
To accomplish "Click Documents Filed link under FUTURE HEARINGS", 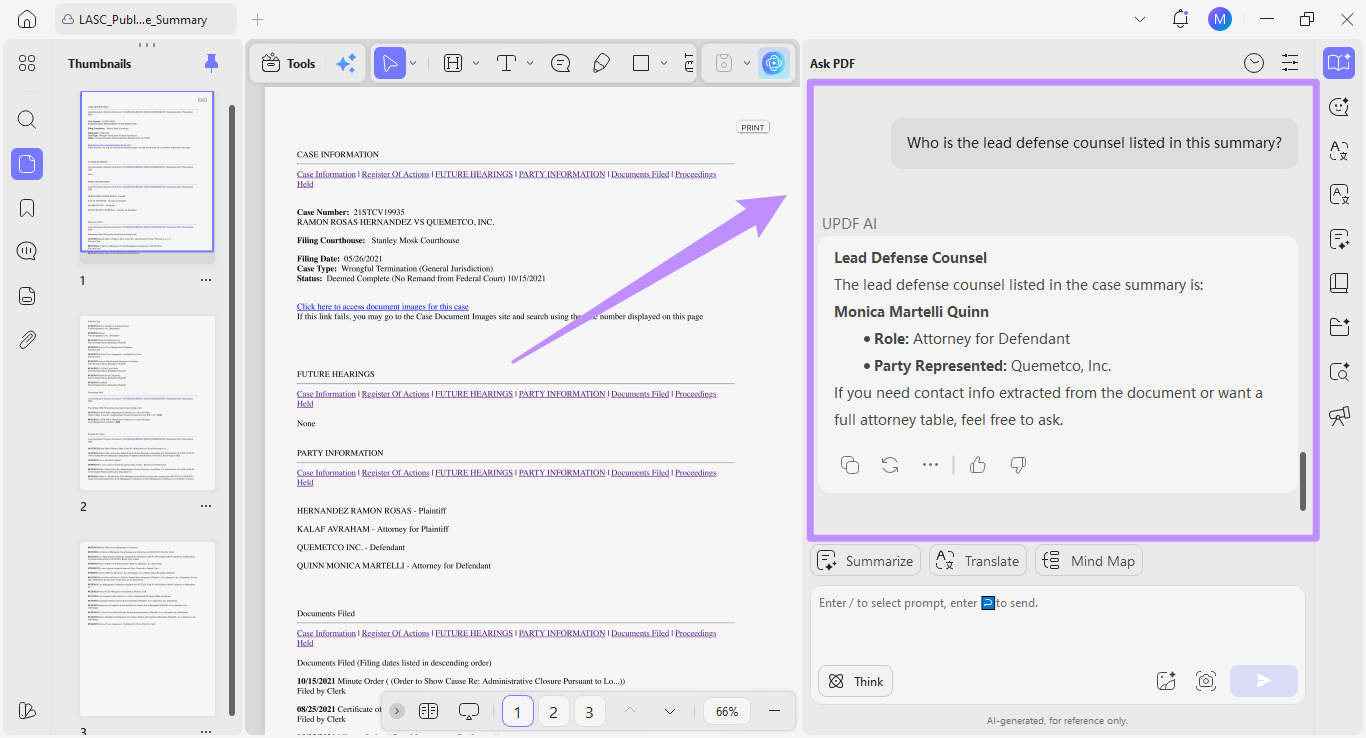I will point(640,394).
